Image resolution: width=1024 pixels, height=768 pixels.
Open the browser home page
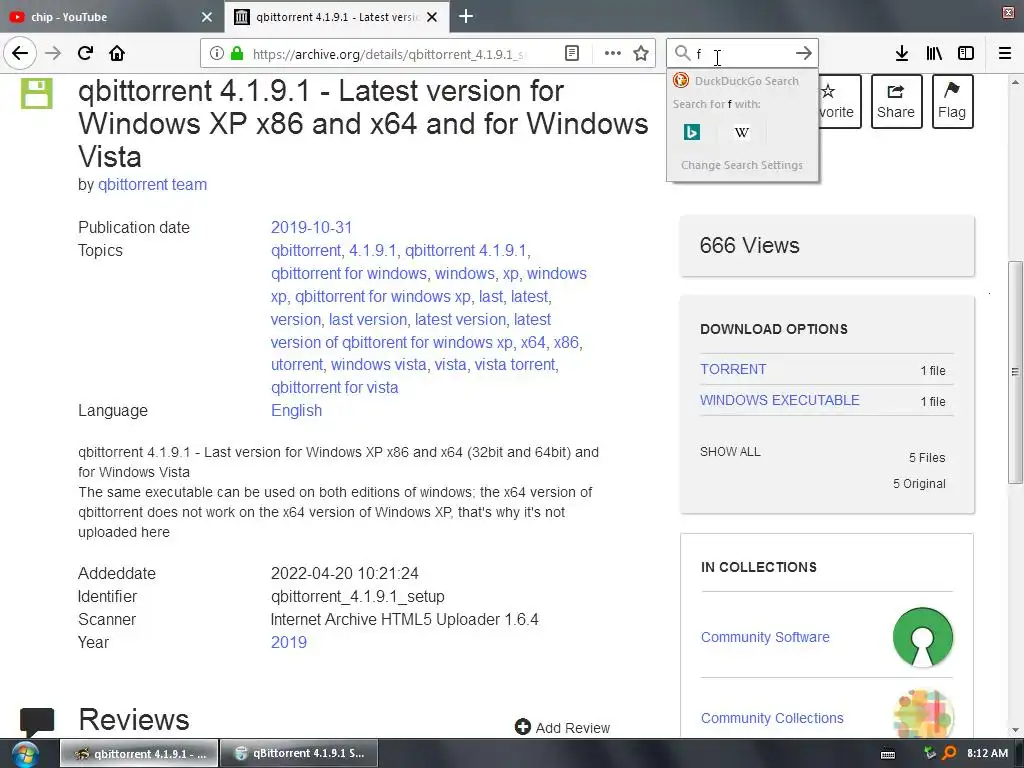coord(117,53)
